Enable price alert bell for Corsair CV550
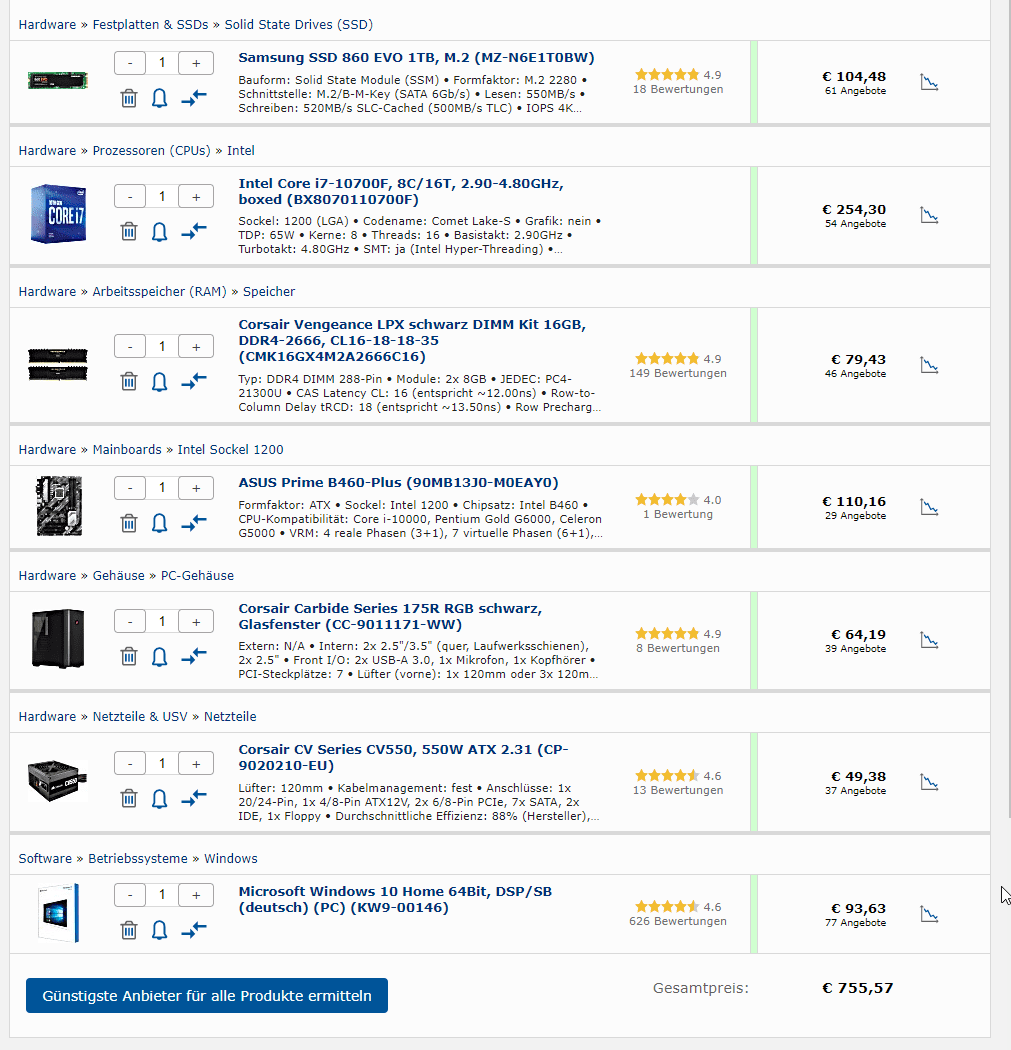Image resolution: width=1011 pixels, height=1050 pixels. click(x=159, y=798)
